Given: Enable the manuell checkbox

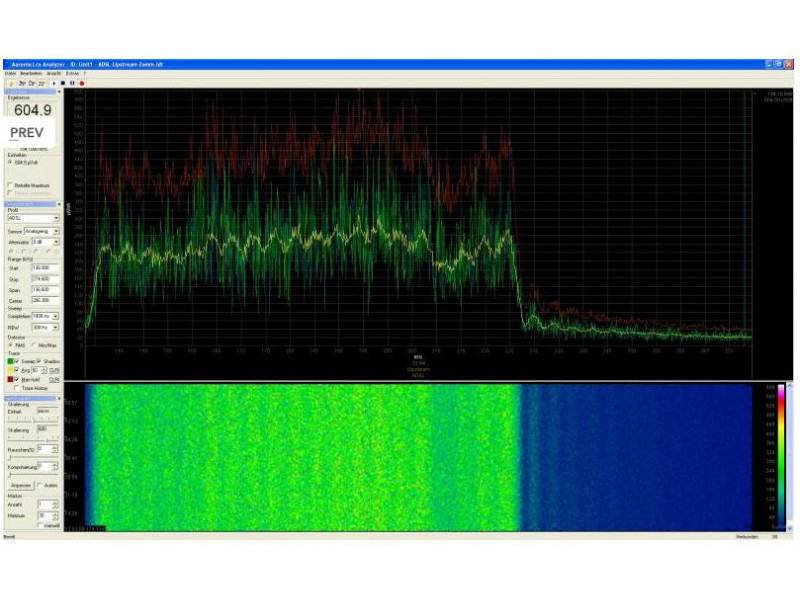Looking at the screenshot, I should [40, 525].
